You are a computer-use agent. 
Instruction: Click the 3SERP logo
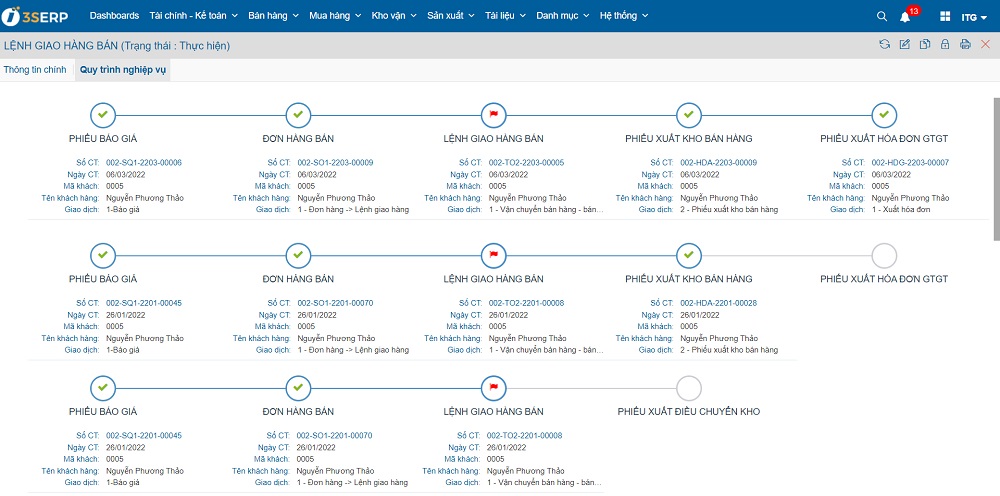[x=42, y=16]
